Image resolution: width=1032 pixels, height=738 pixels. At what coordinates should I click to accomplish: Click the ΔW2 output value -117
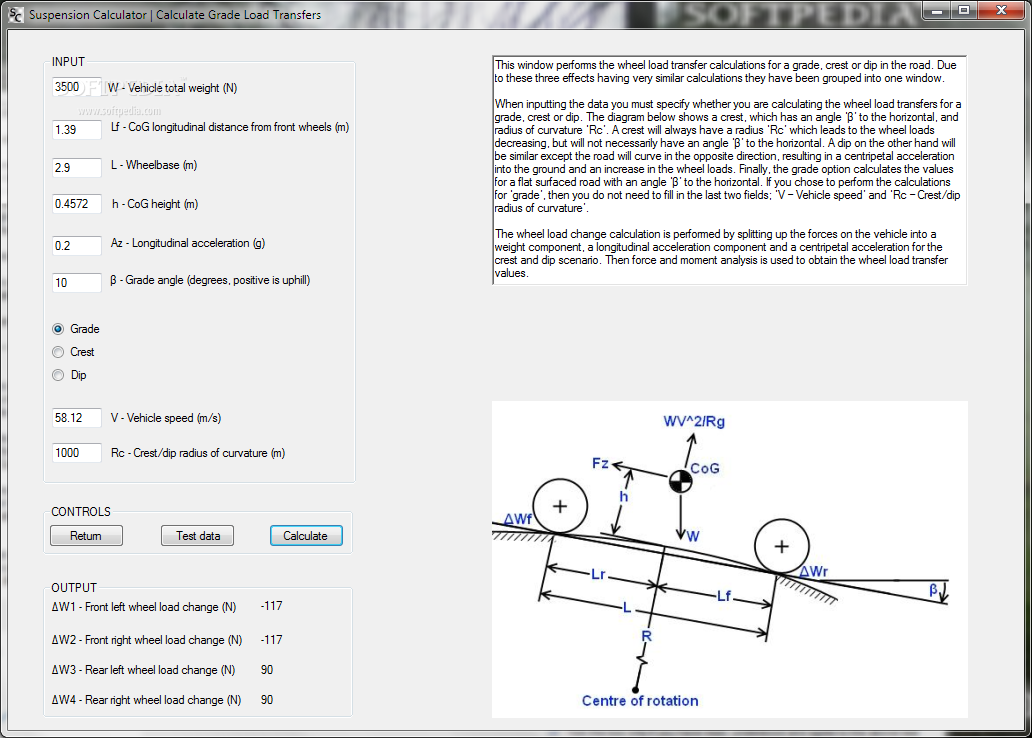pos(271,640)
